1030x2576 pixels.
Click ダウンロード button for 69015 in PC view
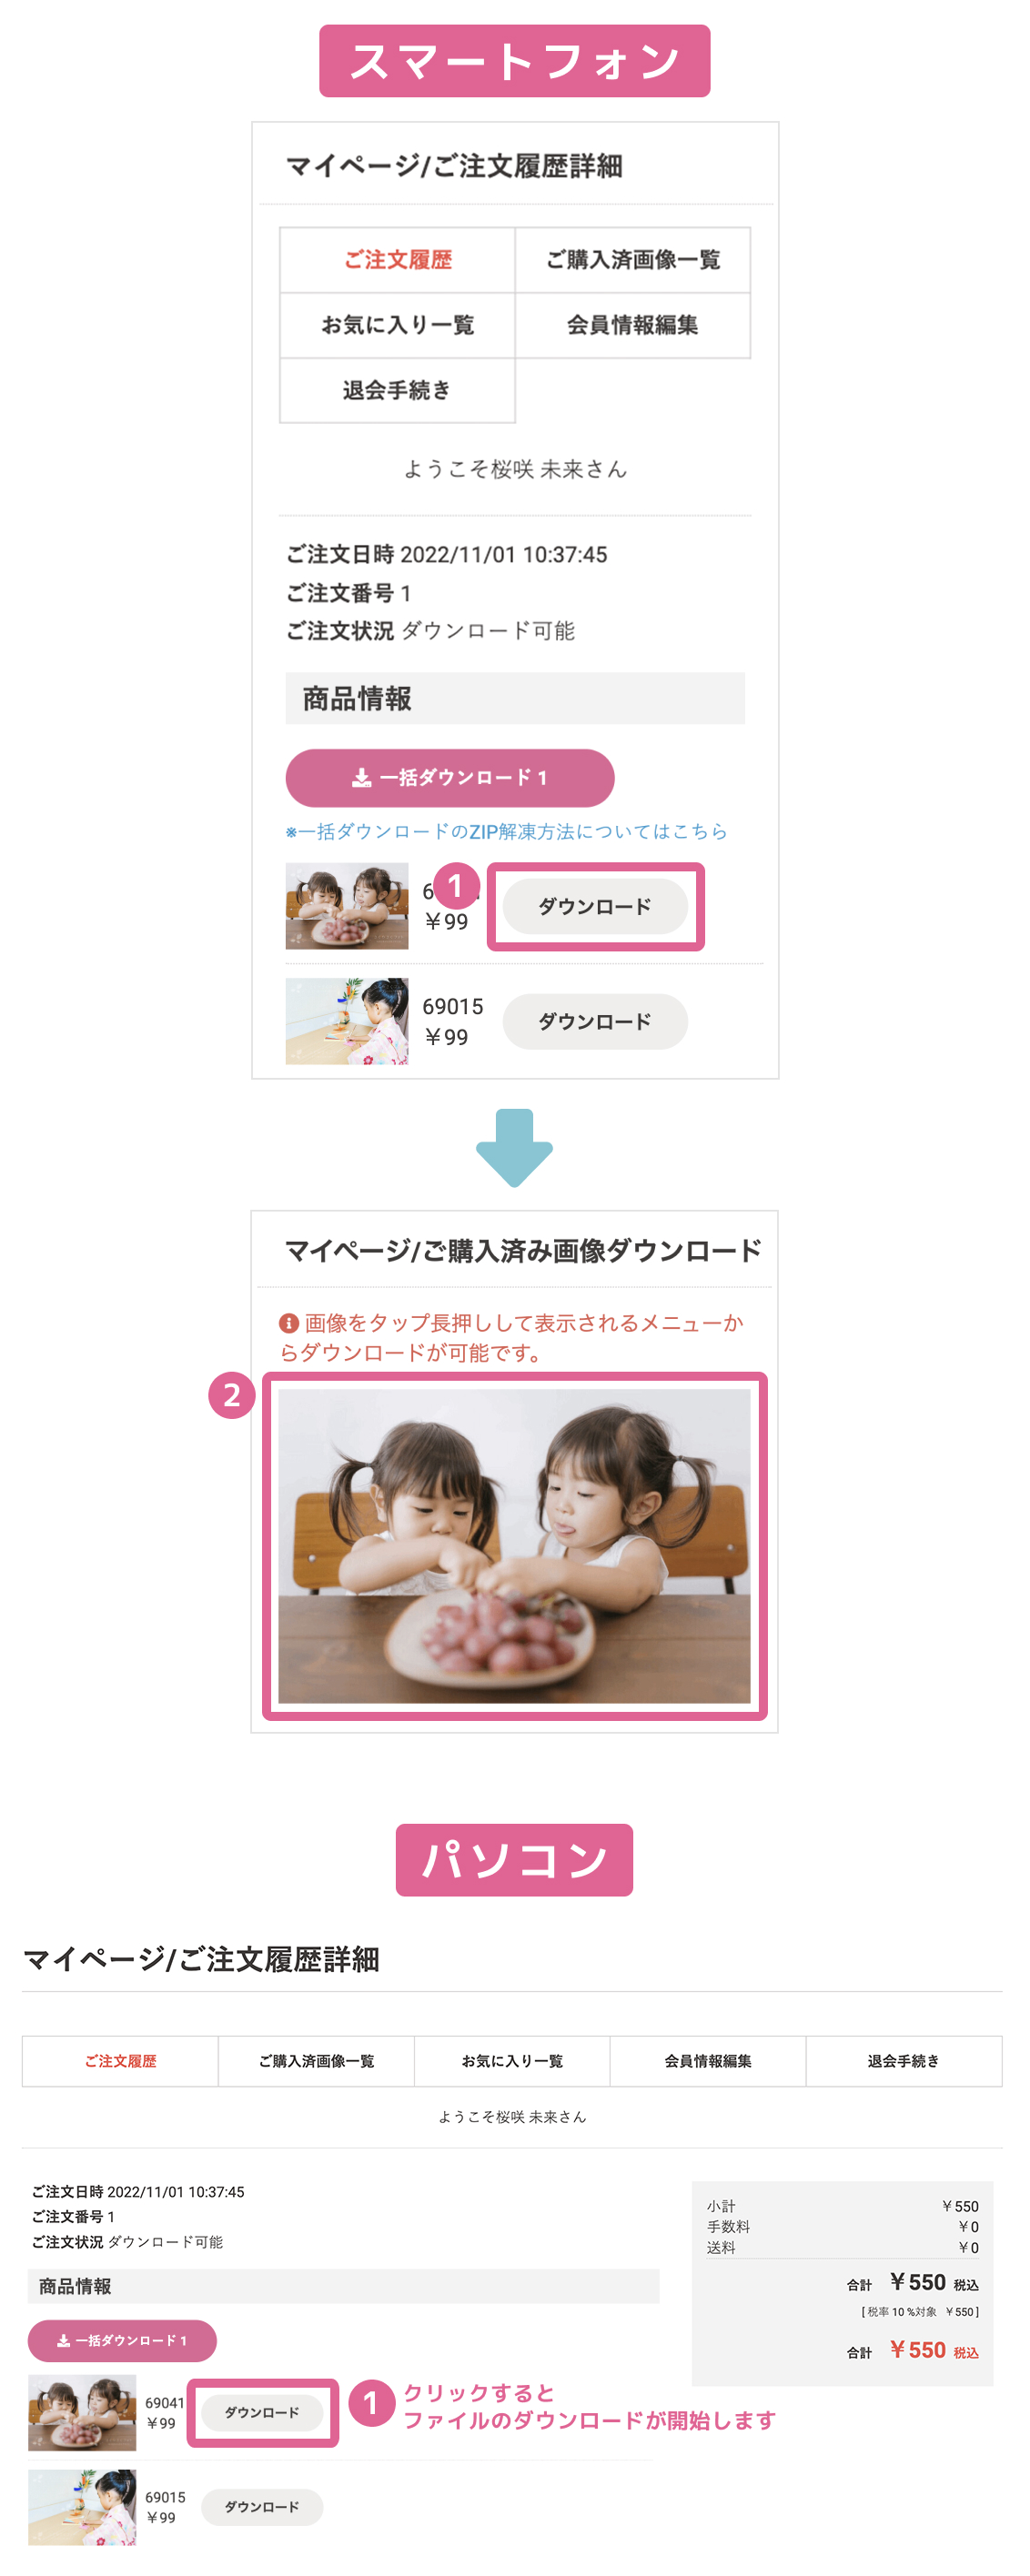(x=262, y=2507)
